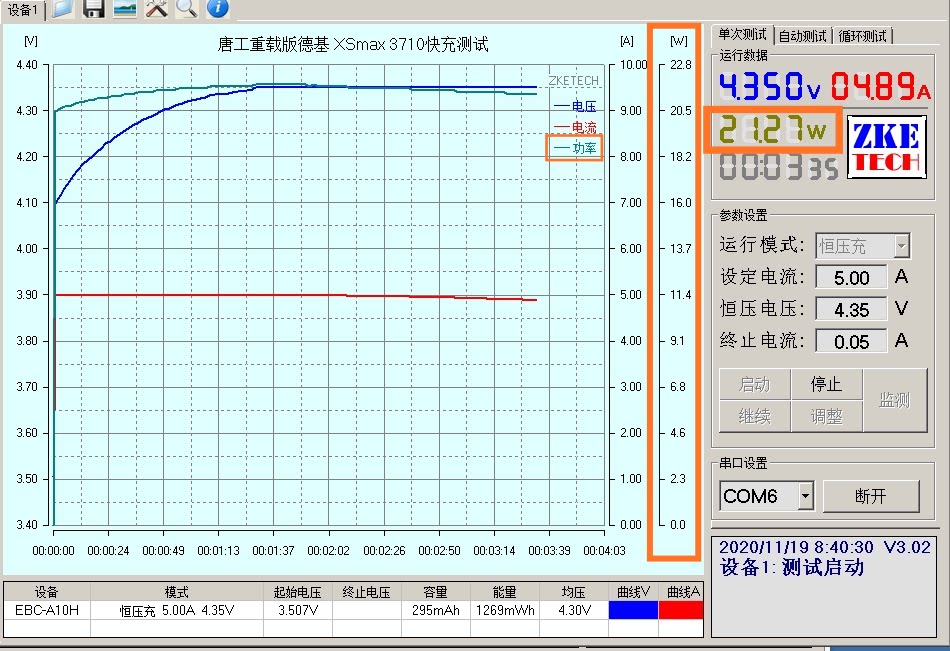Open settings with the hammer and wrench icon

click(x=156, y=8)
